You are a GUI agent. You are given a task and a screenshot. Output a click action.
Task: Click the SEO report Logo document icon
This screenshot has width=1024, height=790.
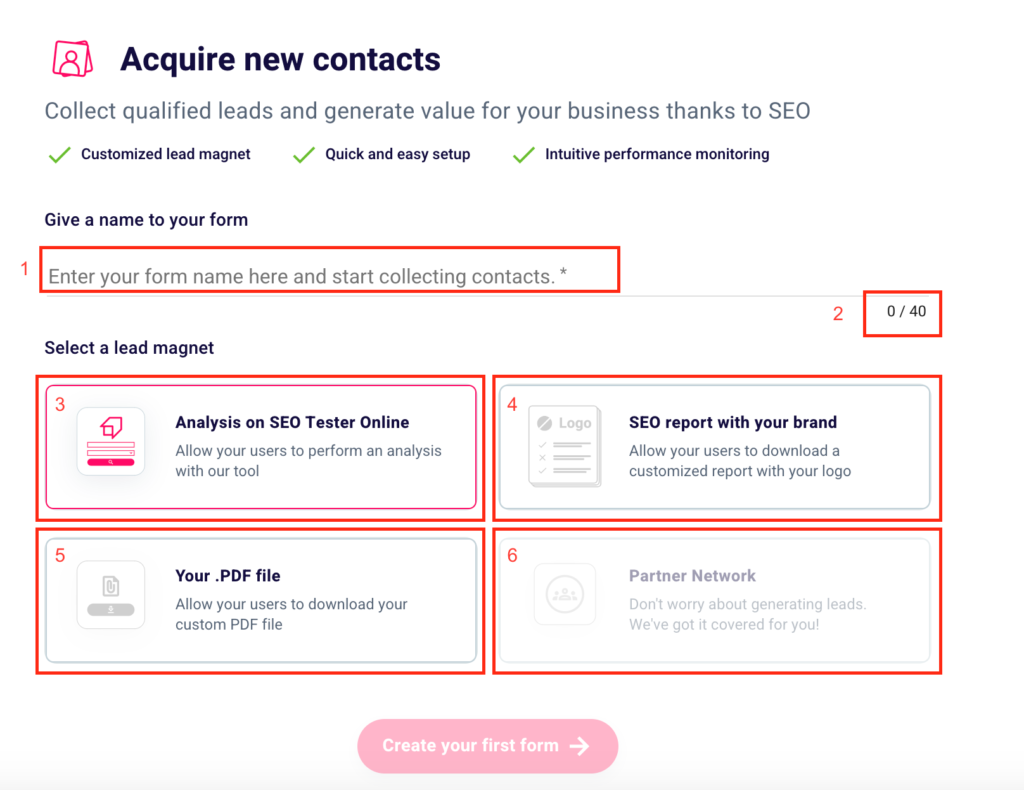564,447
